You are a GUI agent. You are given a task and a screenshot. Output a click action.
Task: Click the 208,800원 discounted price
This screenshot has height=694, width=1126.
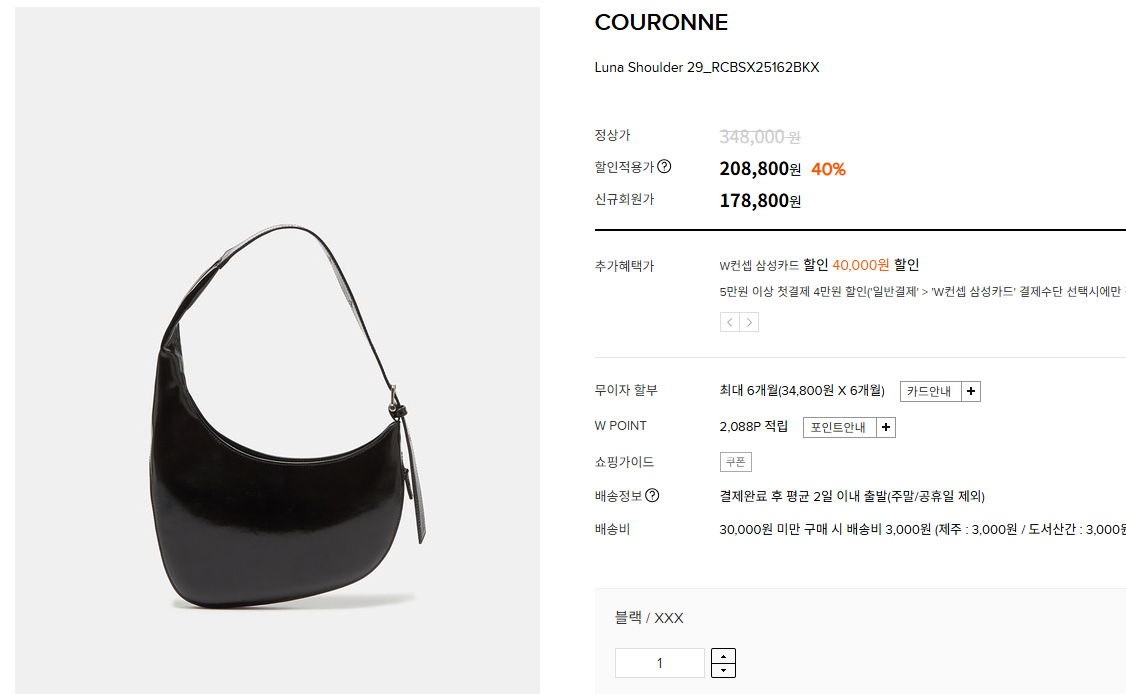[760, 169]
